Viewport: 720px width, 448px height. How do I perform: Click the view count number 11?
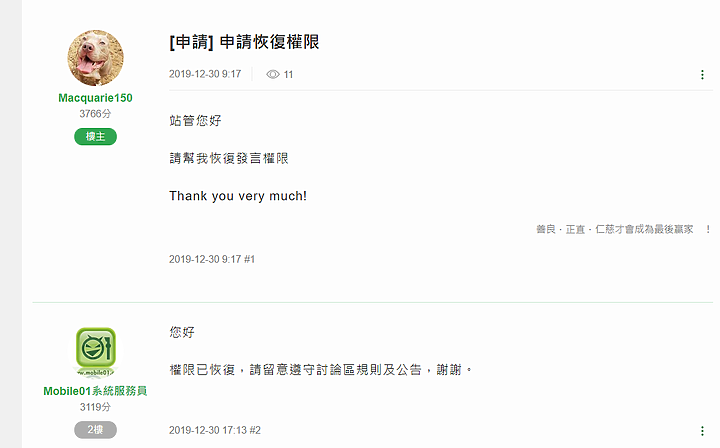coord(288,74)
